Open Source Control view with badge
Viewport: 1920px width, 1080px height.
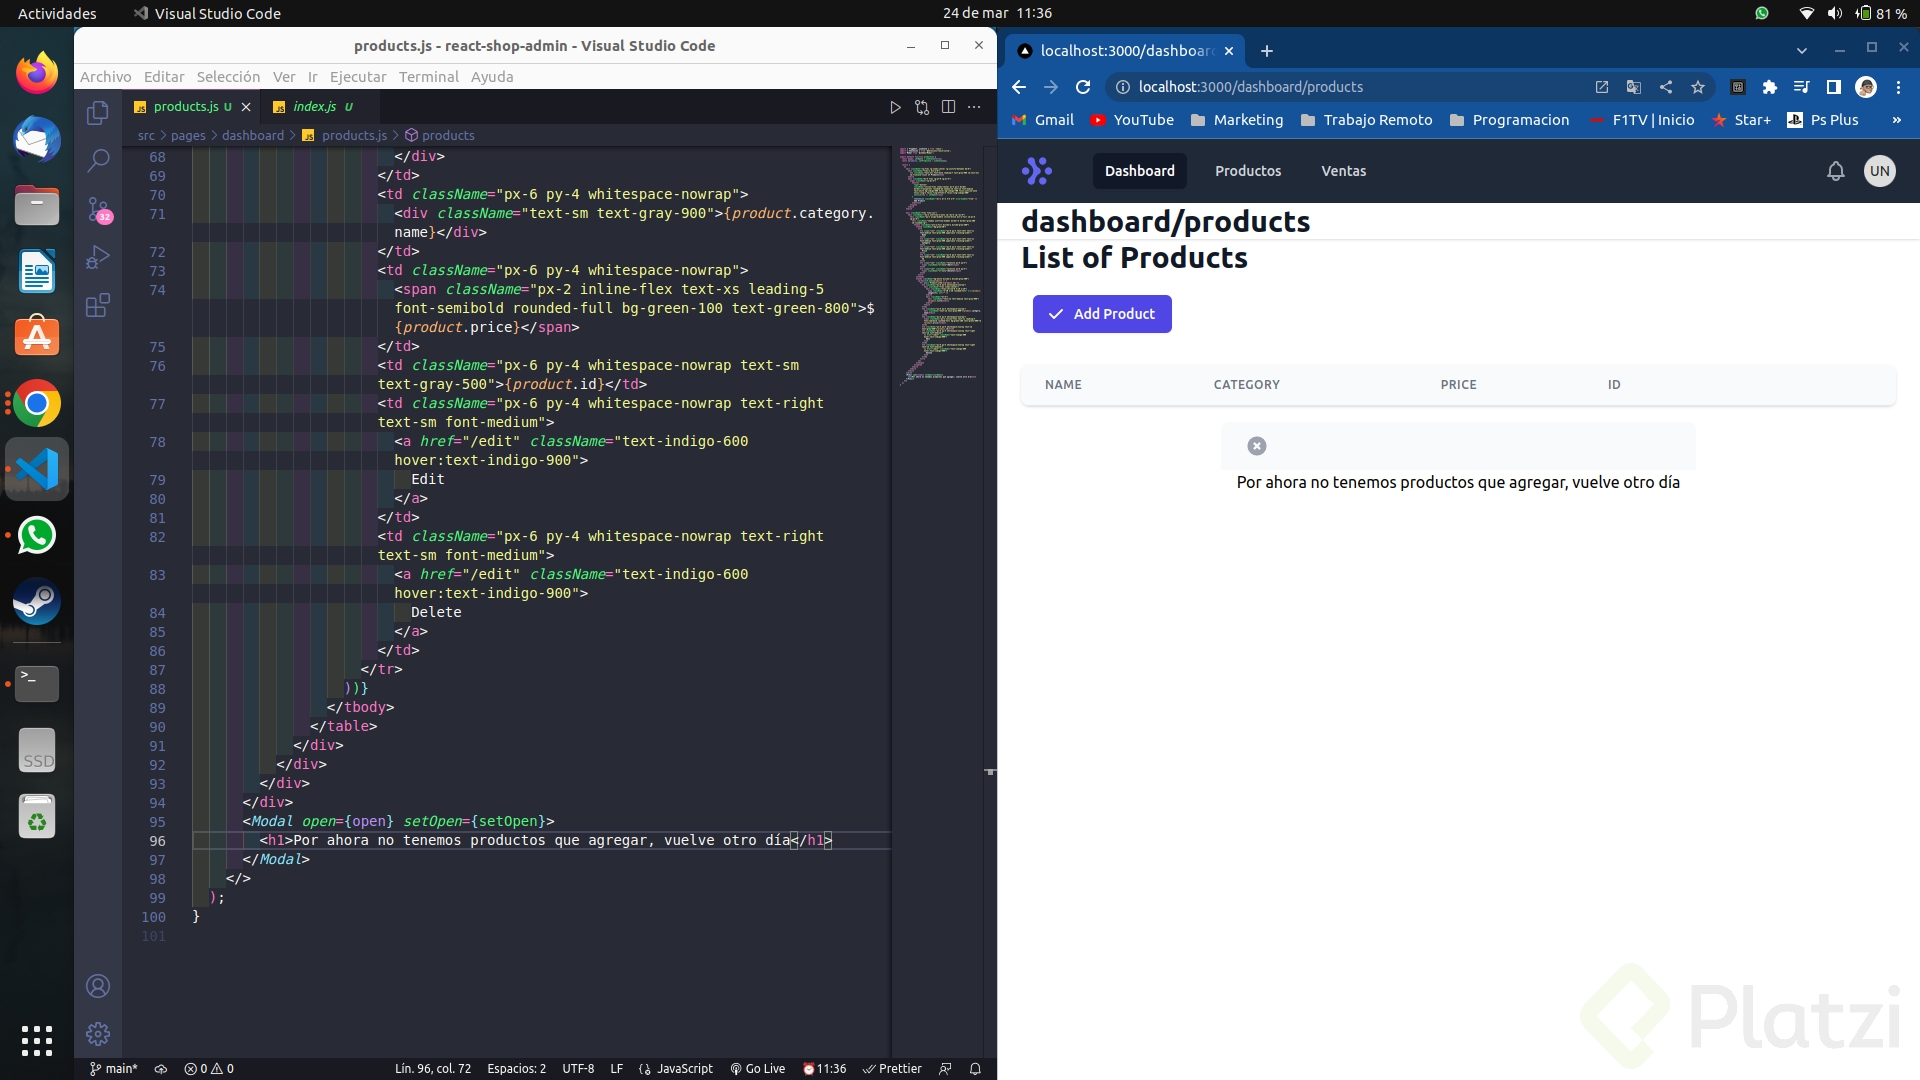(x=98, y=209)
